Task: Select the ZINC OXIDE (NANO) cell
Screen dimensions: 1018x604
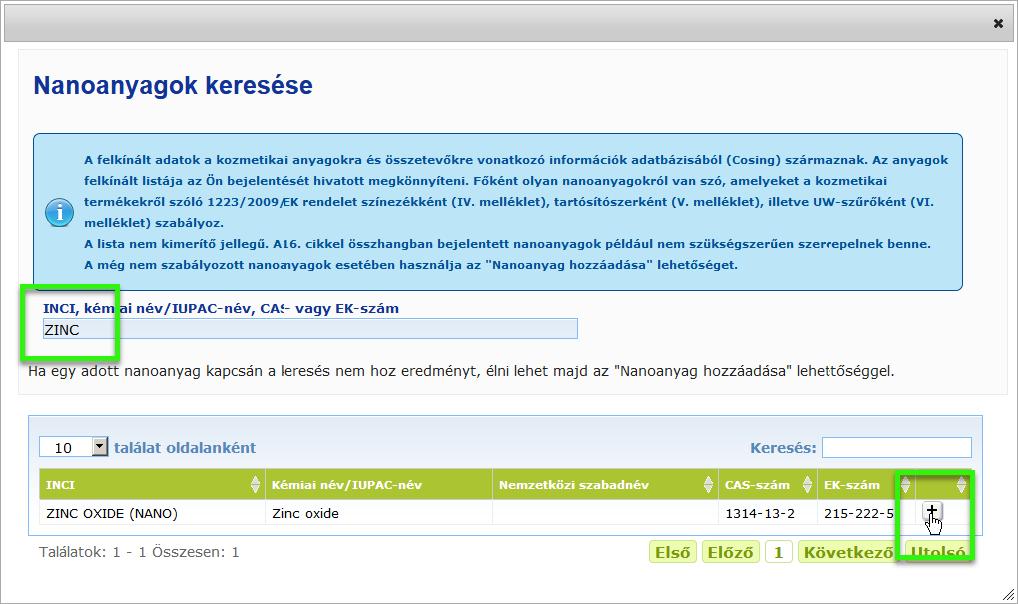Action: pyautogui.click(x=152, y=513)
